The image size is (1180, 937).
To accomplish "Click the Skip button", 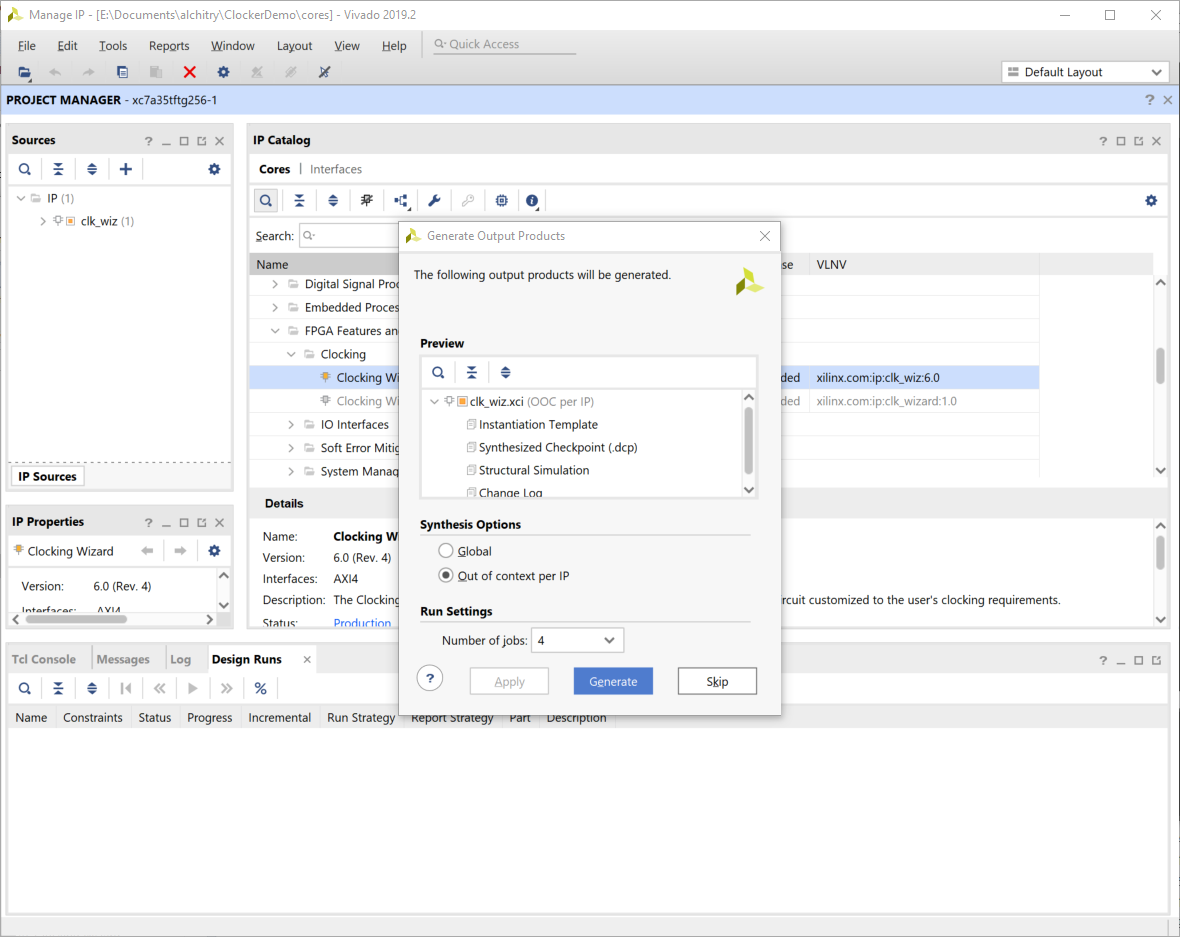I will 716,681.
